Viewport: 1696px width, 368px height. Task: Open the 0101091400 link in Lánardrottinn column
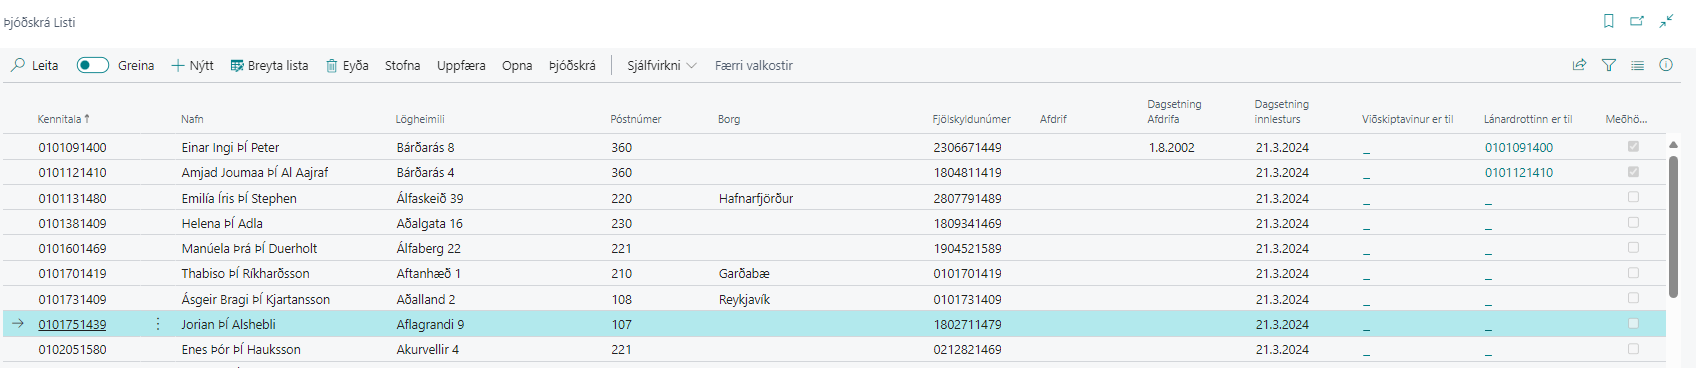tap(1518, 148)
